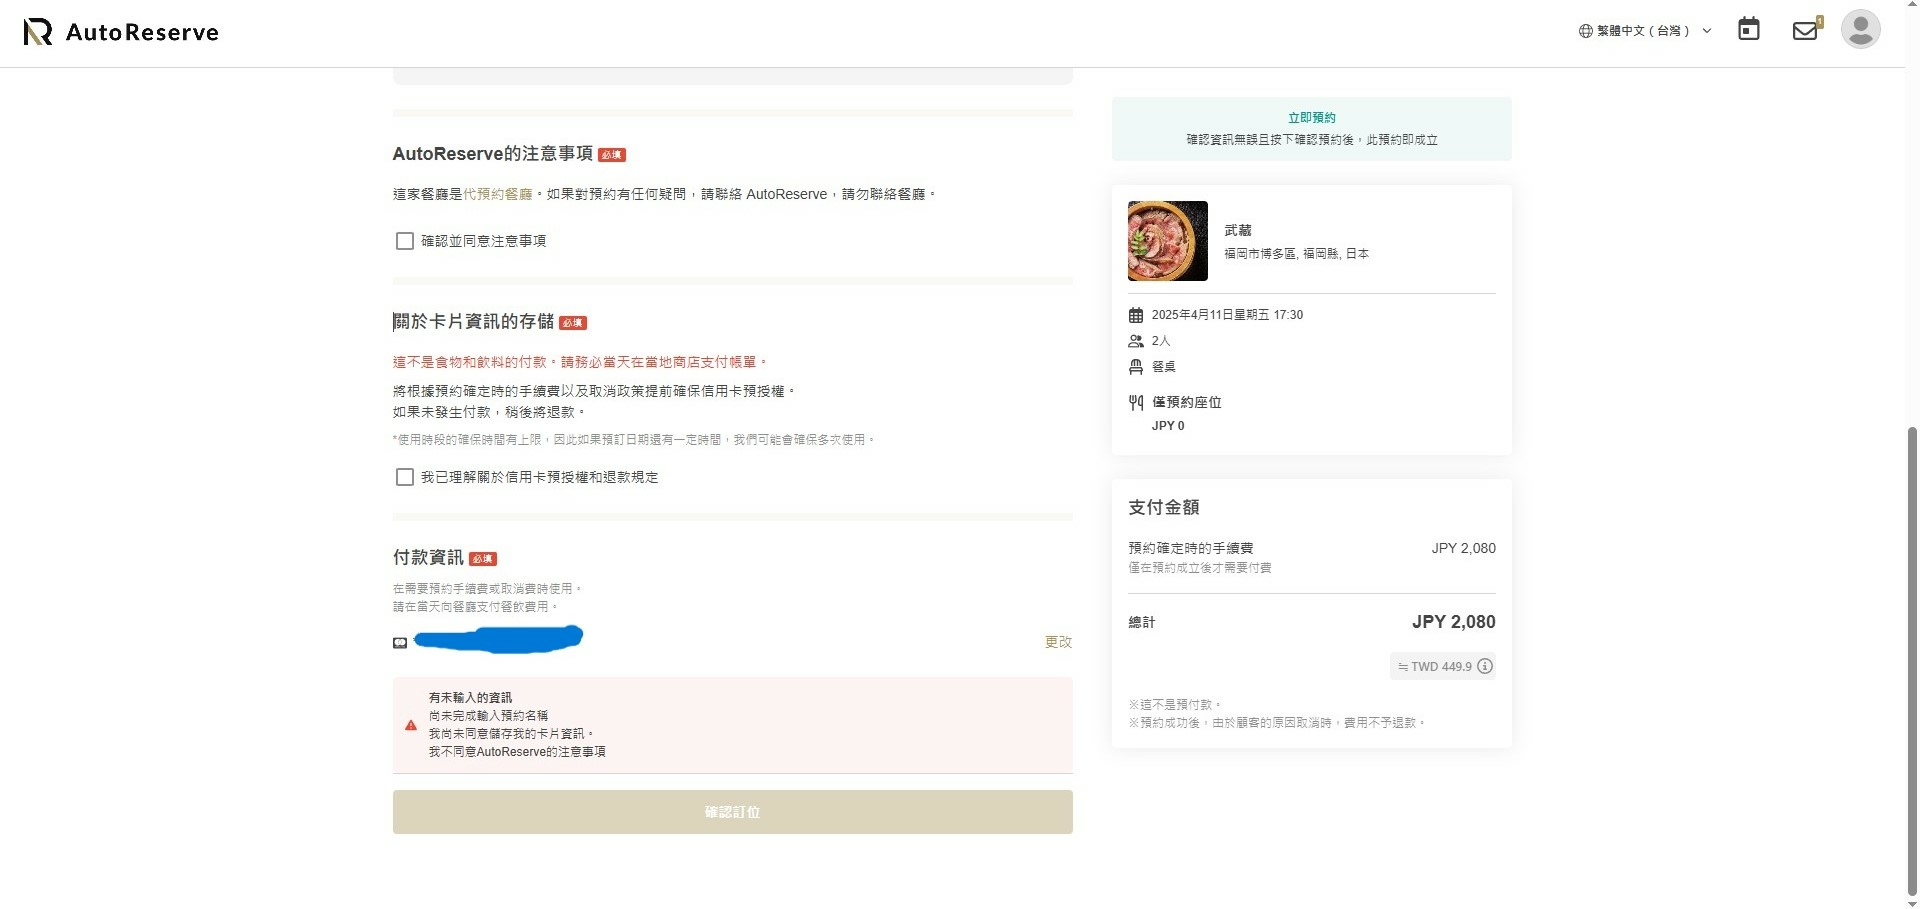This screenshot has width=1920, height=909.
Task: Click the 預約確定時的手續費 fee label
Action: pyautogui.click(x=1191, y=548)
